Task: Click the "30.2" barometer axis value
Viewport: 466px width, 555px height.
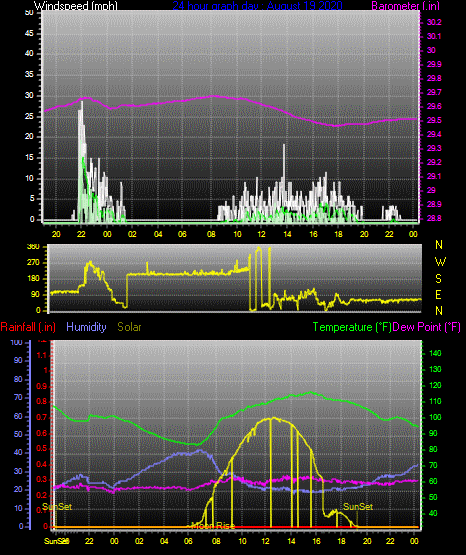Action: [434, 22]
